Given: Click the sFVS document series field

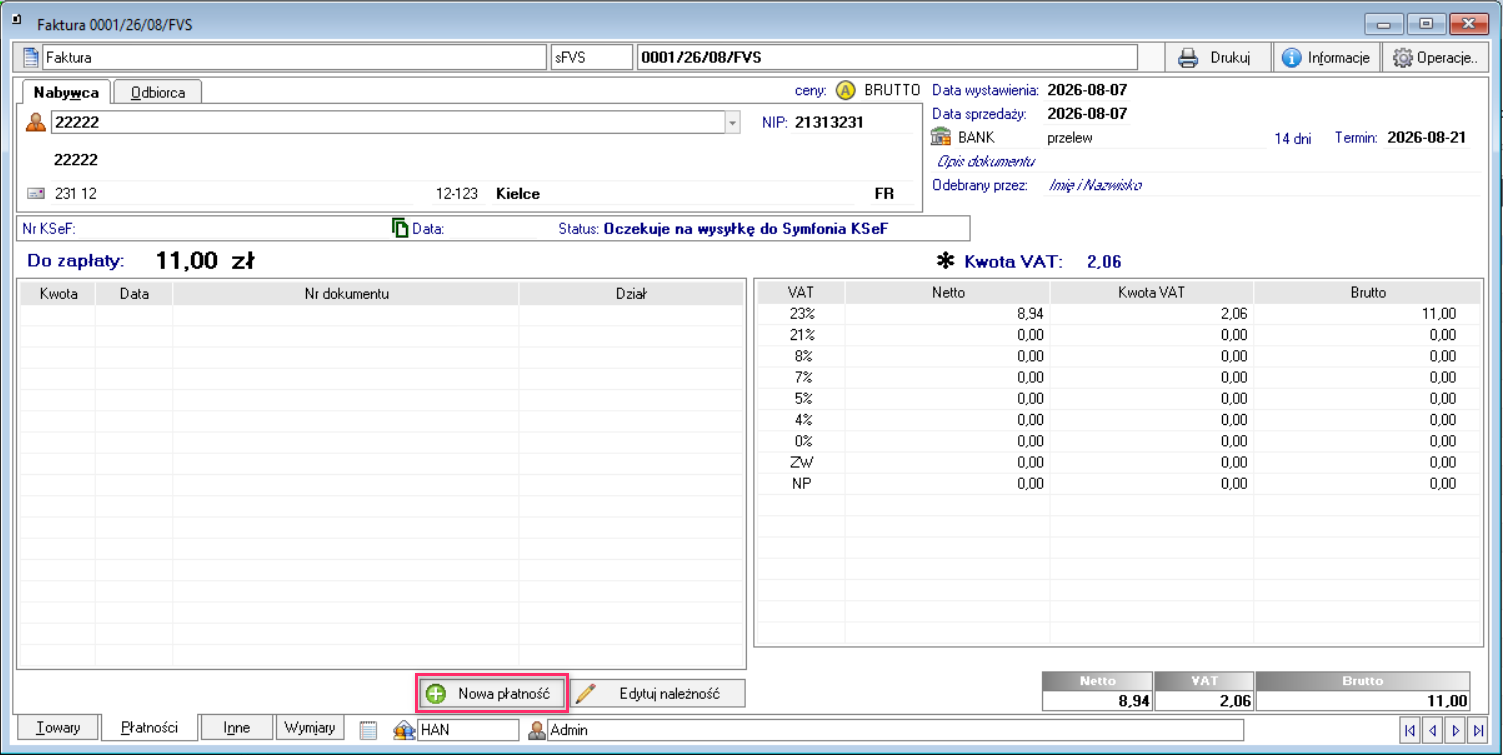Looking at the screenshot, I should [592, 57].
